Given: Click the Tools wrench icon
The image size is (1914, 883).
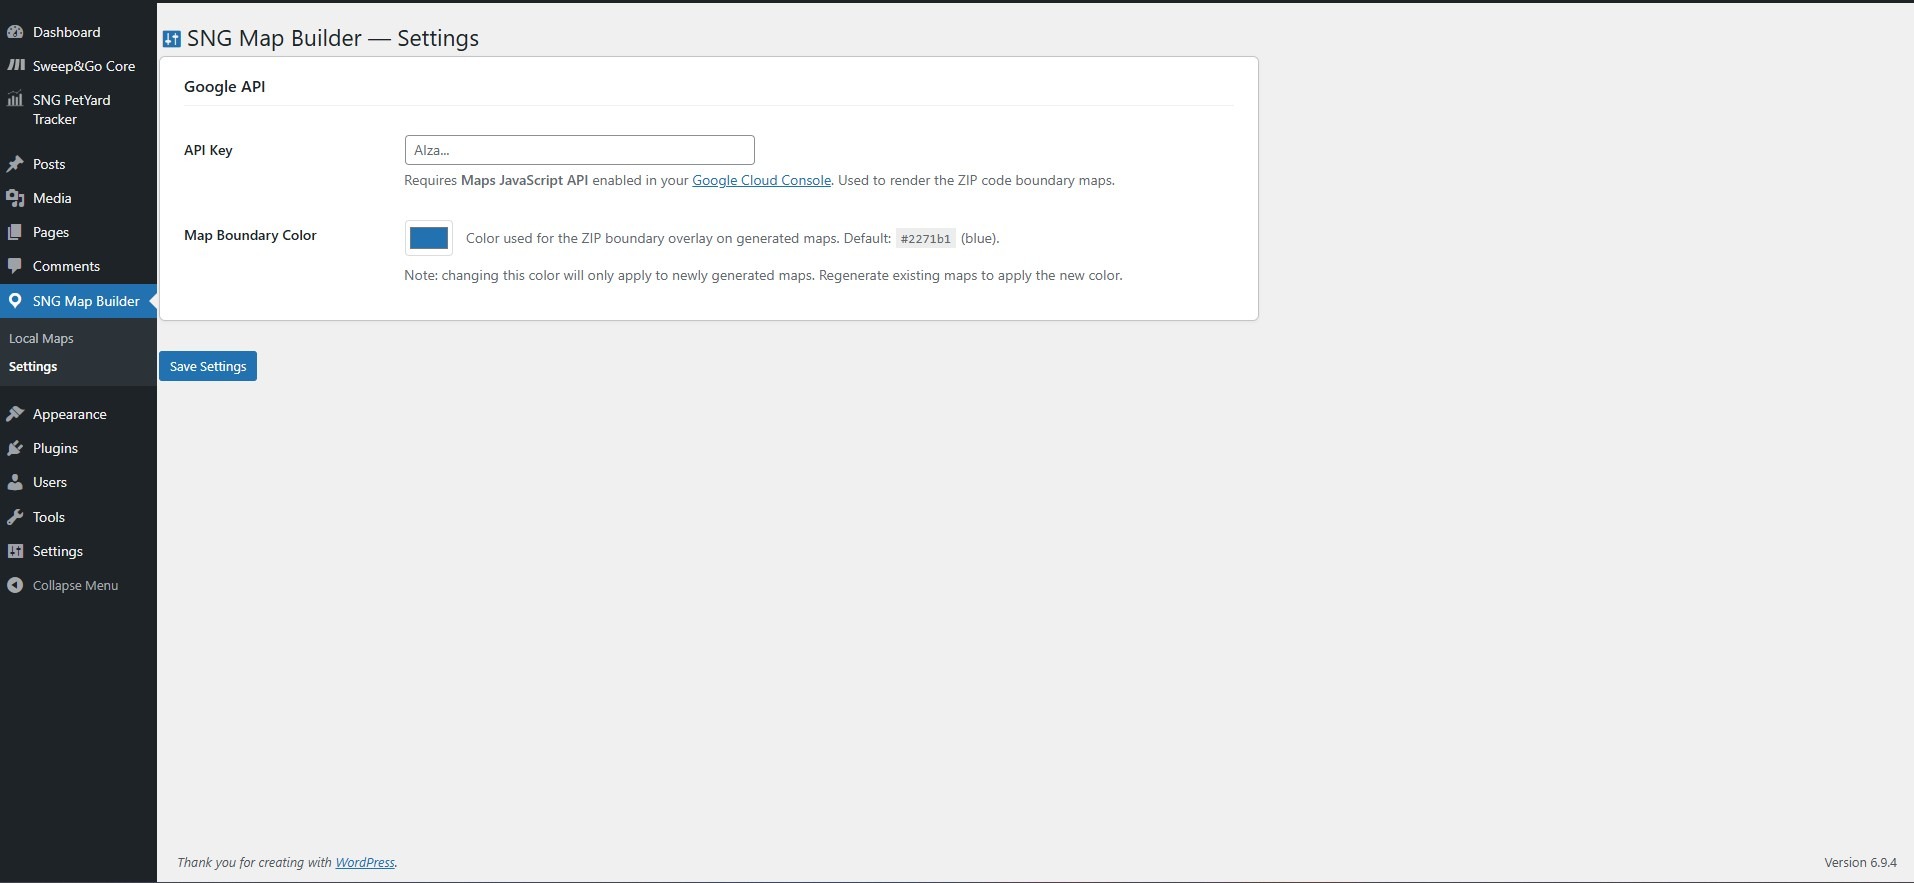Looking at the screenshot, I should [x=15, y=517].
